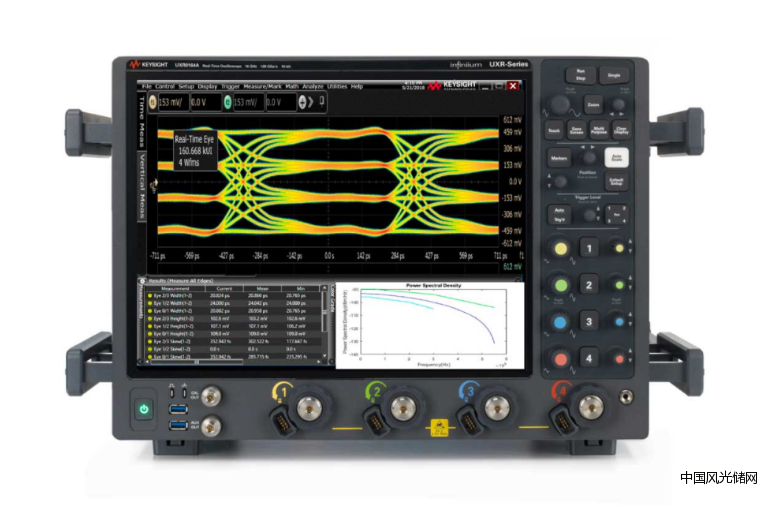Open the Math menu
Screen dimensions: 766x508
[x=292, y=86]
